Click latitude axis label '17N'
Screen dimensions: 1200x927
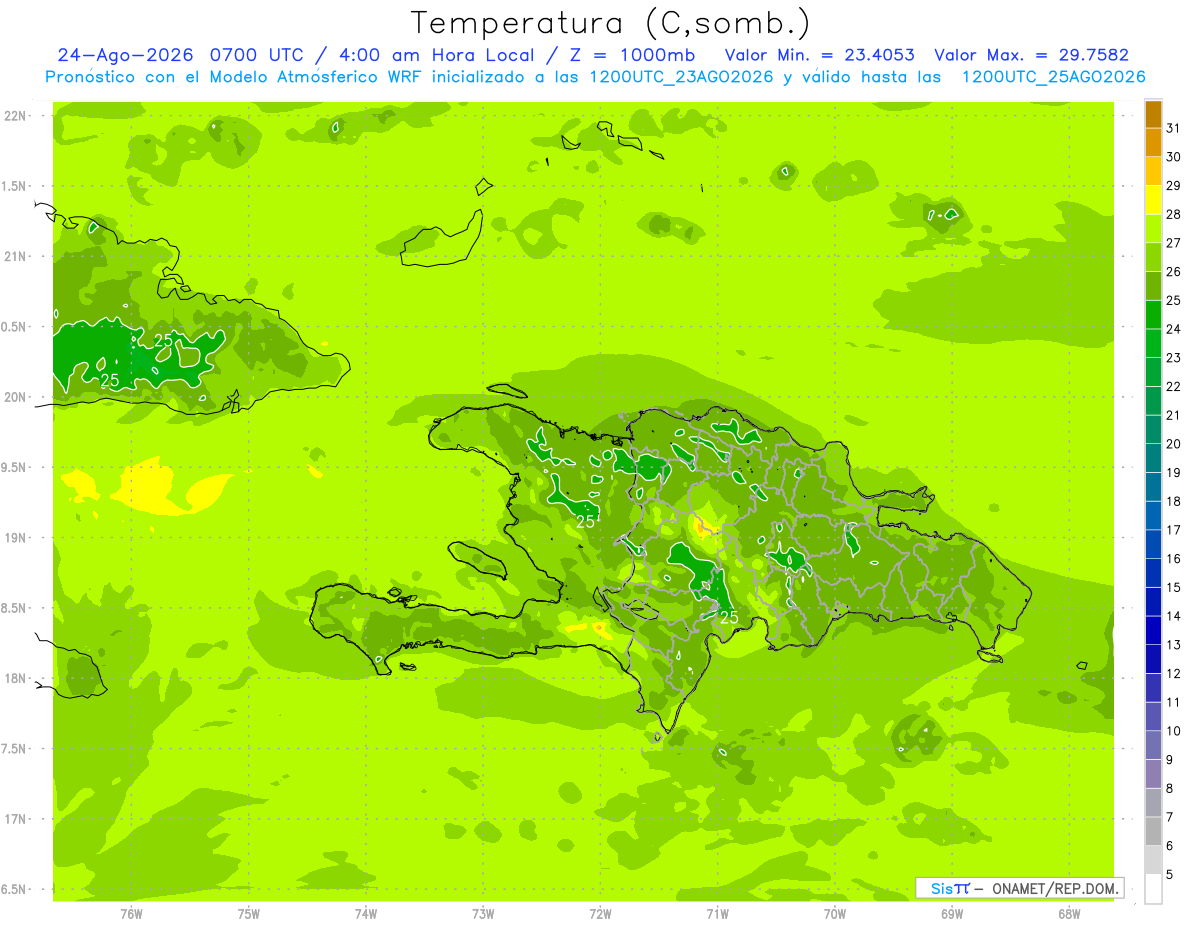pyautogui.click(x=17, y=819)
